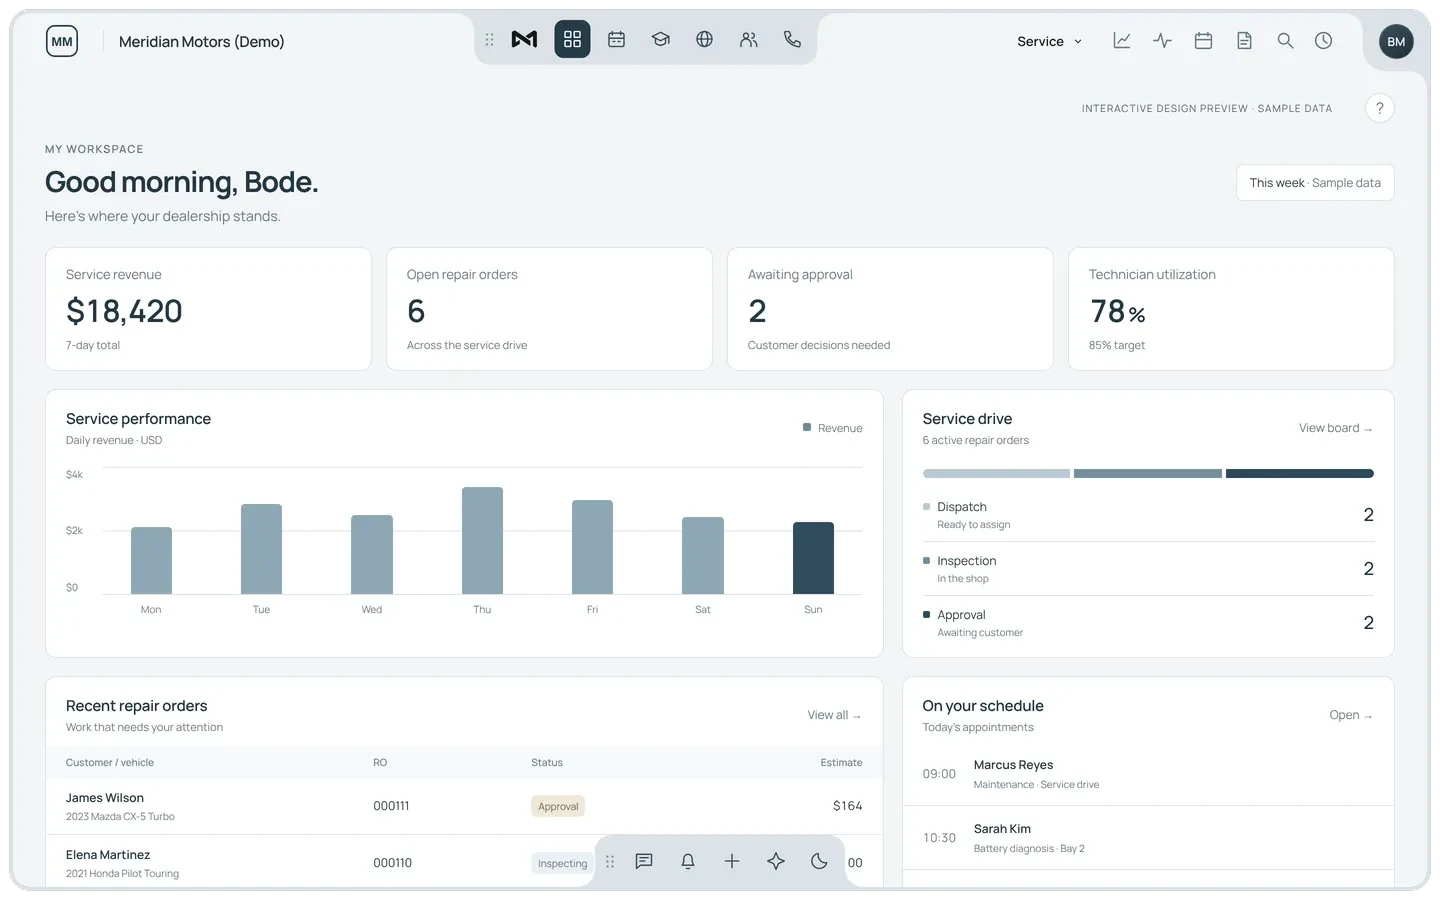The width and height of the screenshot is (1440, 900).
Task: Click the question mark help button
Action: coord(1379,108)
